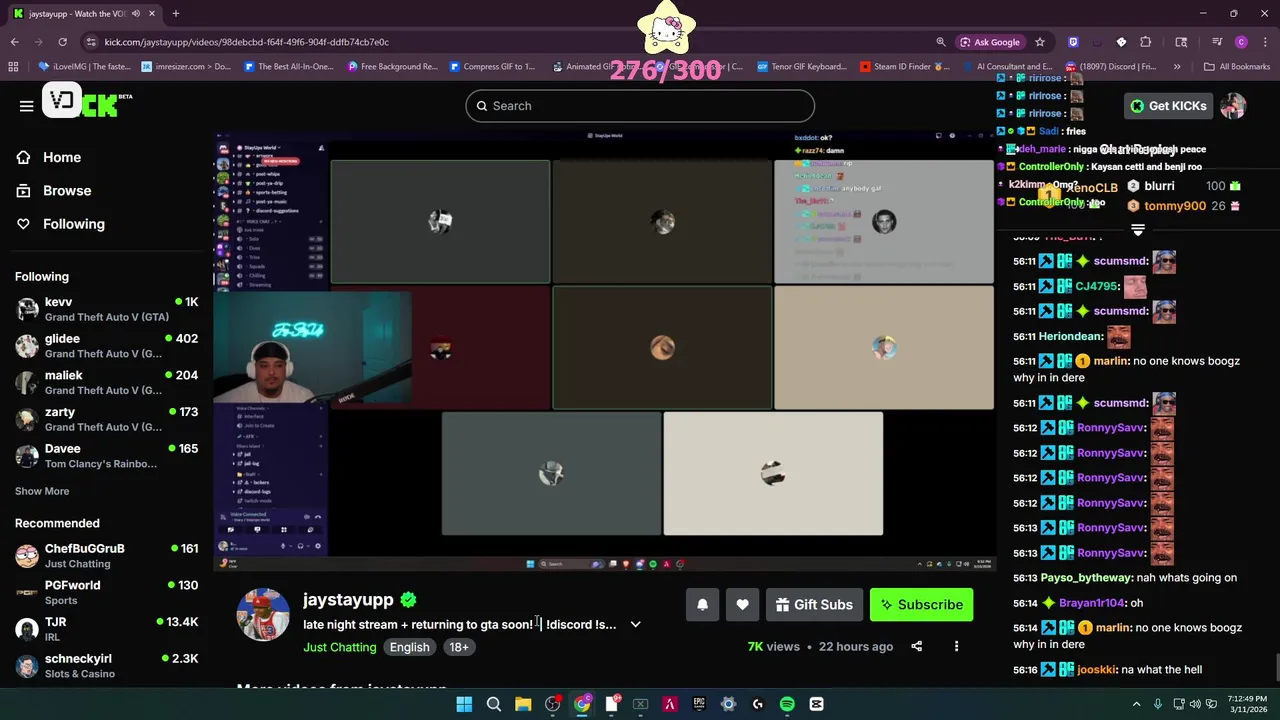1280x720 pixels.
Task: Click the 18+ tag
Action: point(459,647)
